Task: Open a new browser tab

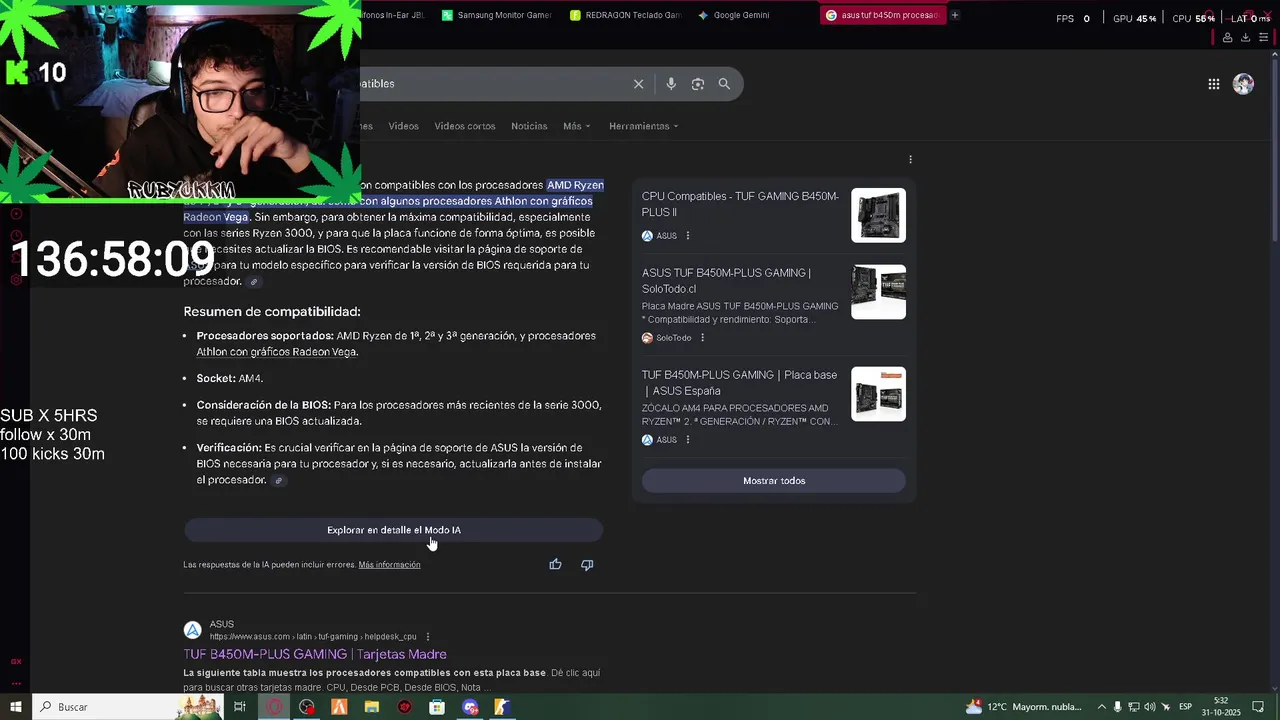Action: point(955,15)
